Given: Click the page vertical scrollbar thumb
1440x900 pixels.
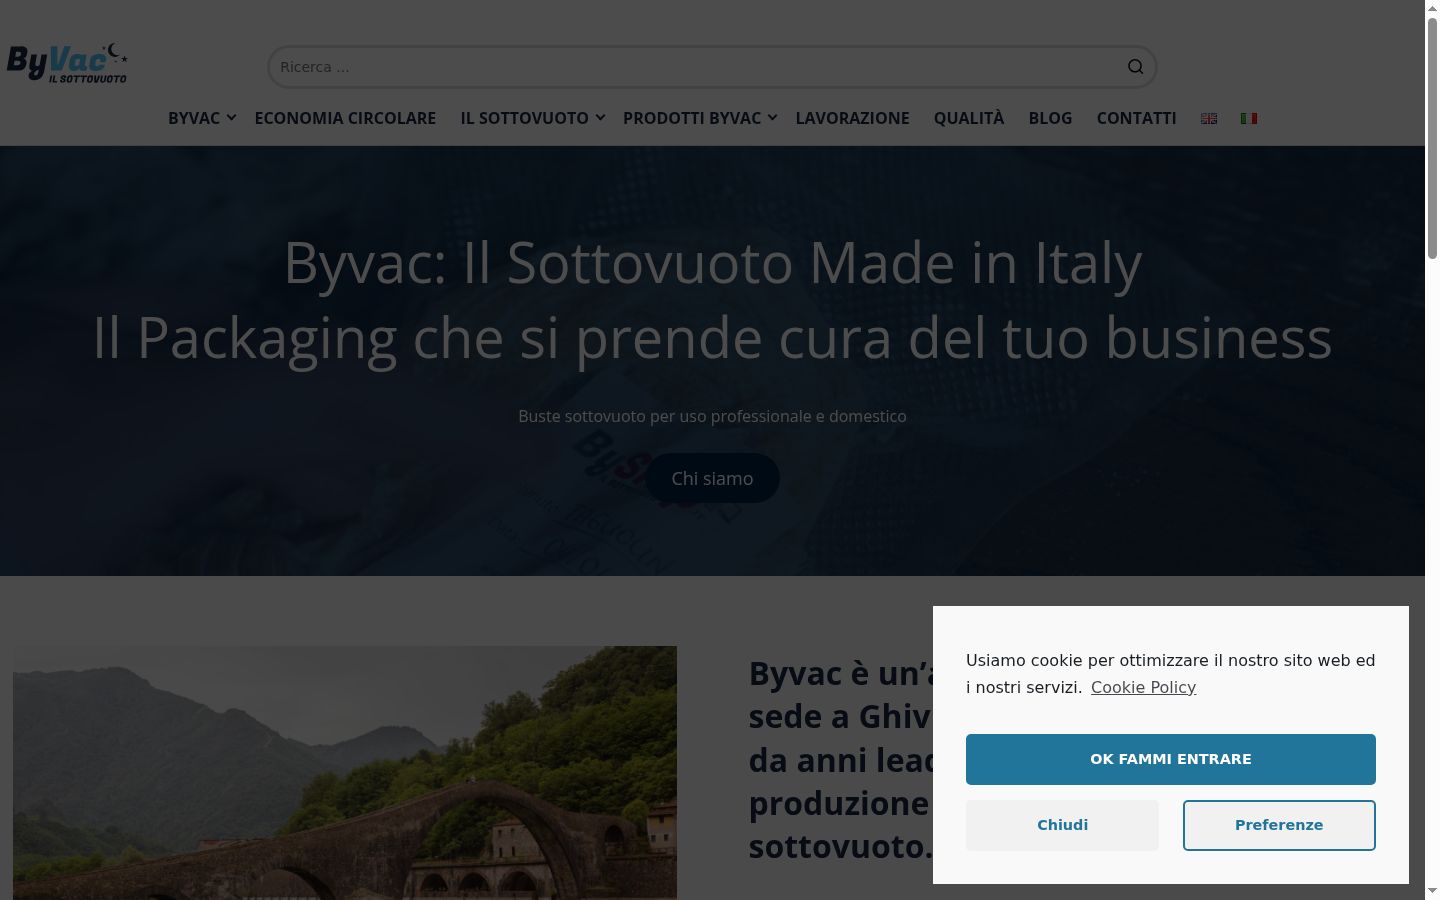Looking at the screenshot, I should coord(1432,138).
